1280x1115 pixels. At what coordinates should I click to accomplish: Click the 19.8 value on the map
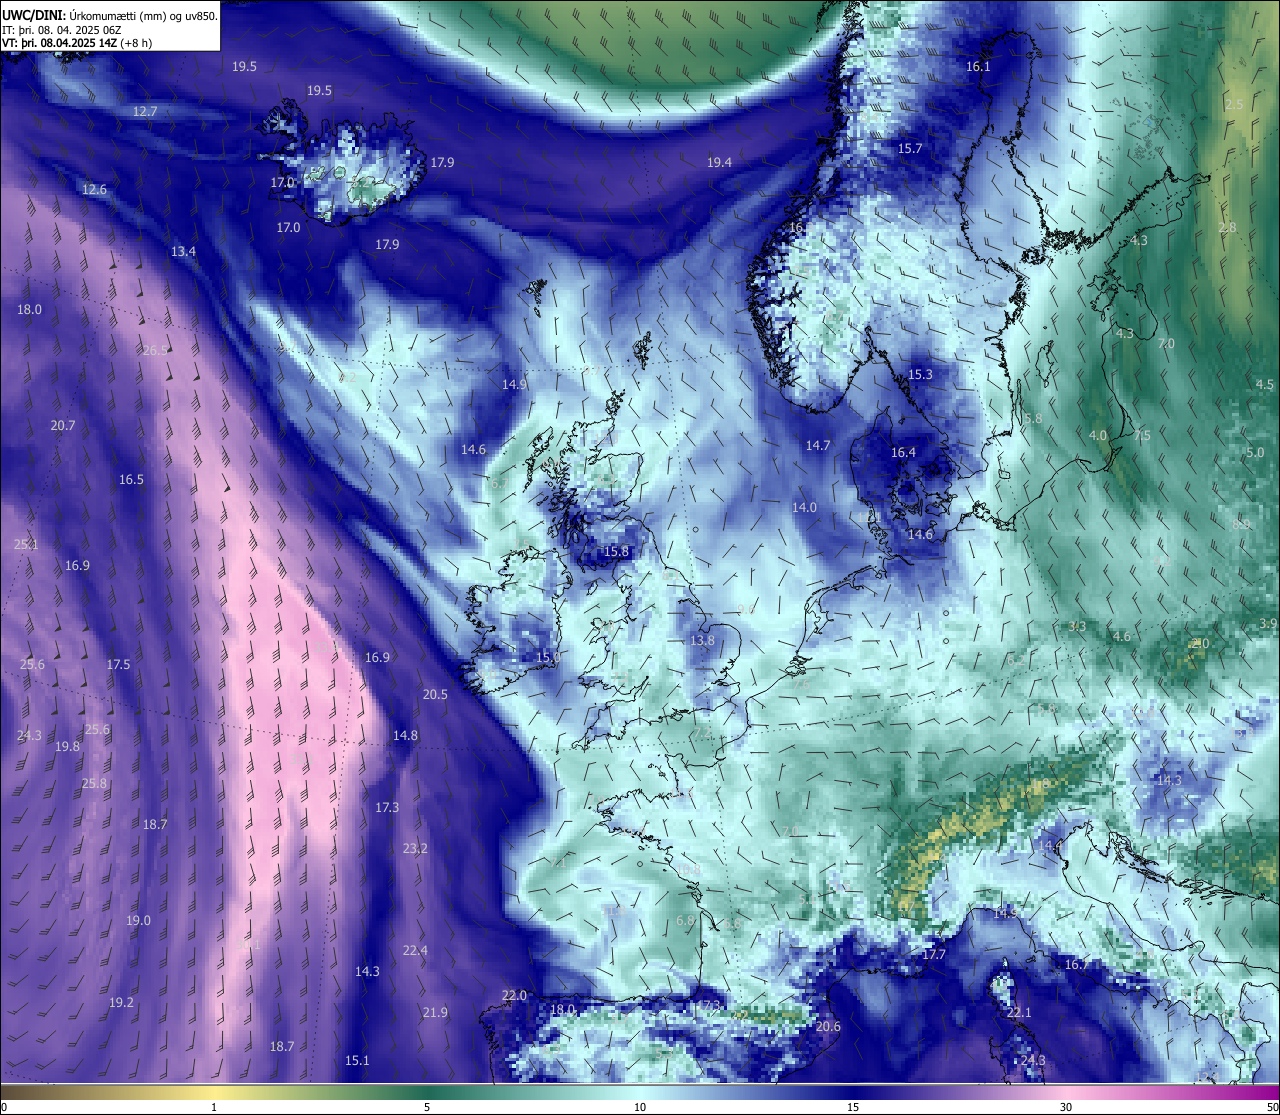67,746
